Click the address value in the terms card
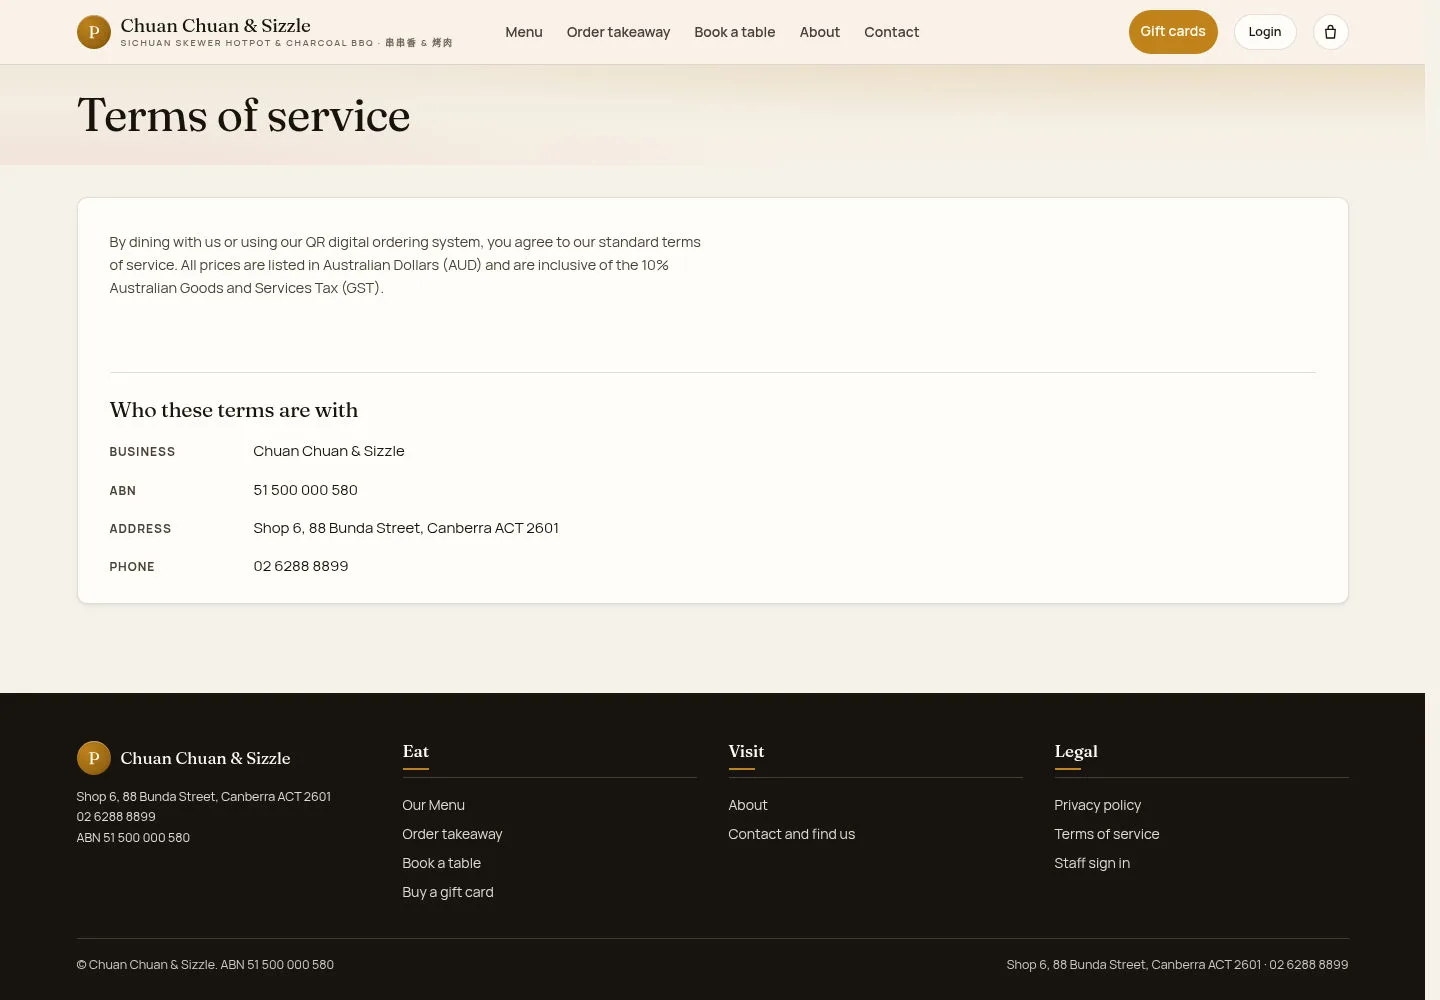This screenshot has height=1000, width=1440. pyautogui.click(x=406, y=528)
